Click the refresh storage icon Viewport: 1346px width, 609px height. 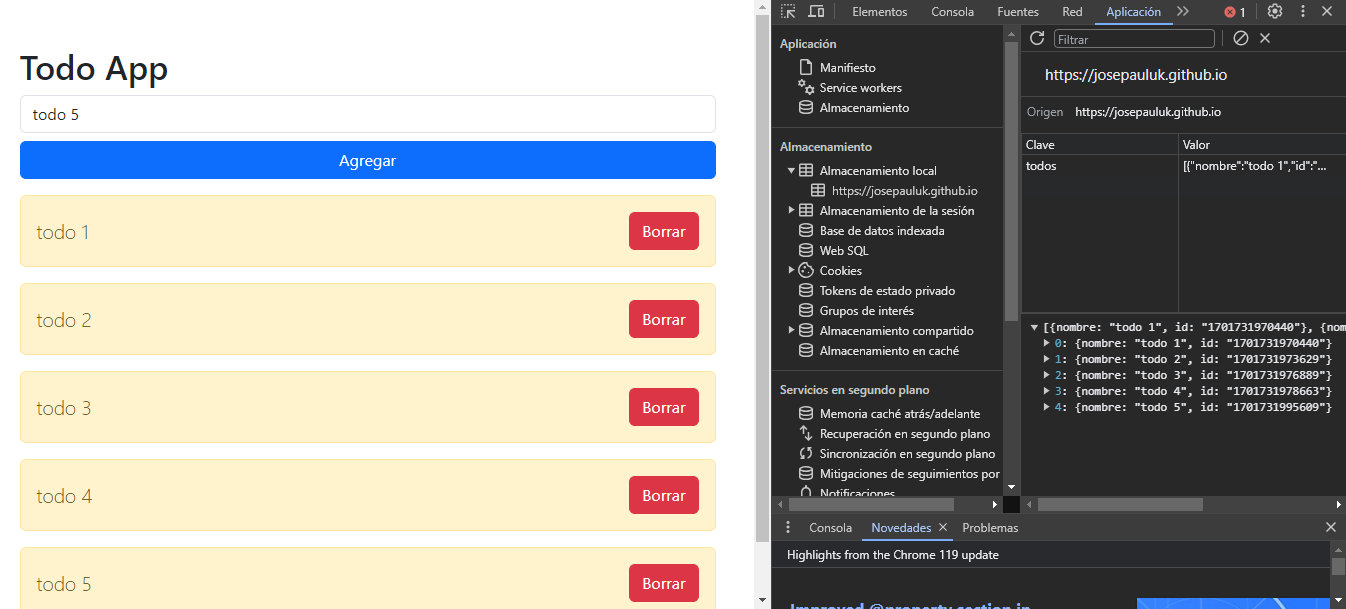point(1037,38)
